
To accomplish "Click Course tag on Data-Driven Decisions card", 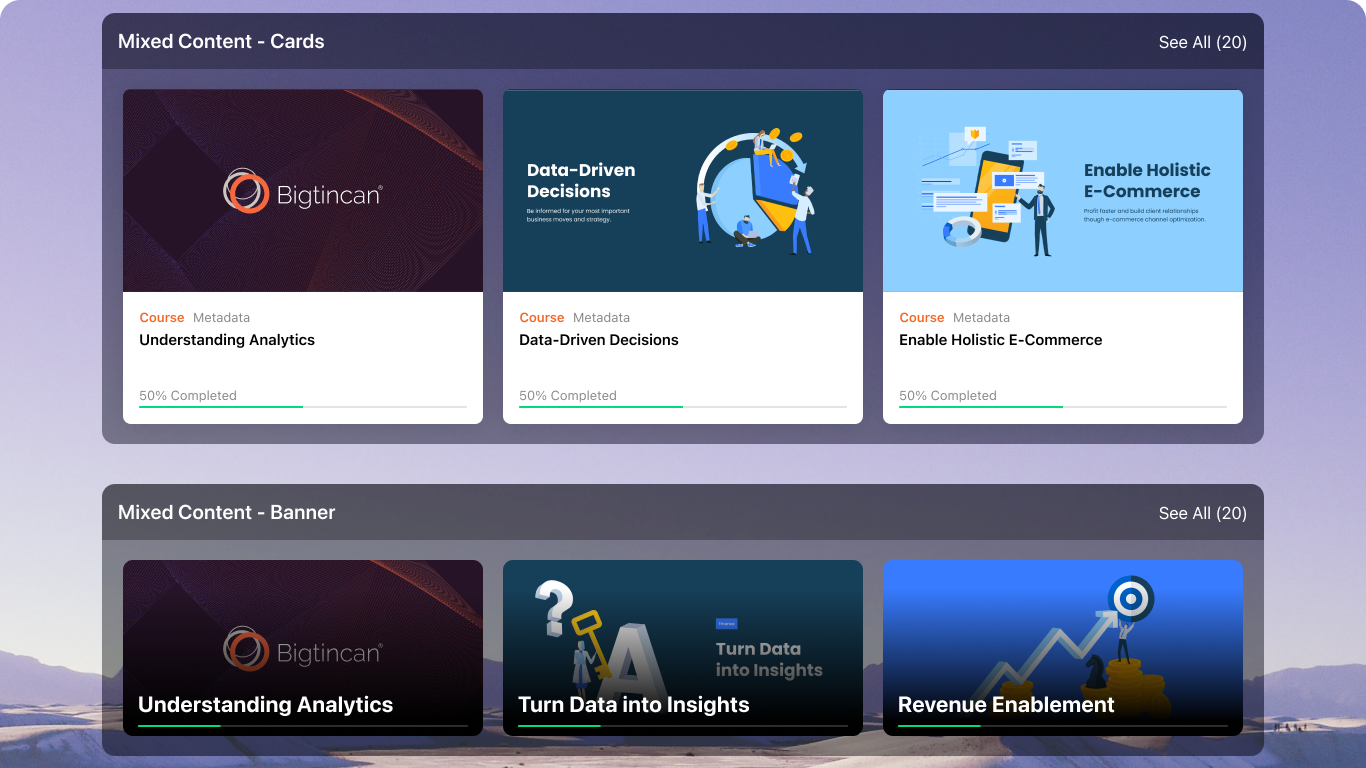I will 542,318.
